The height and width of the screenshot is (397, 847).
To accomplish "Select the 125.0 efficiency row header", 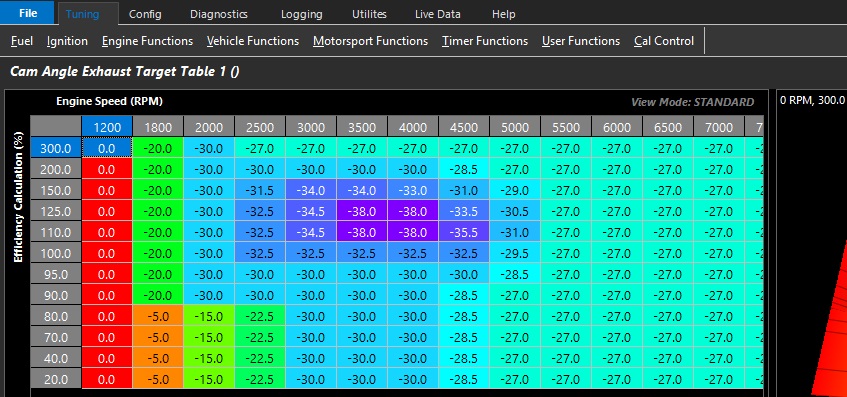I will 56,211.
